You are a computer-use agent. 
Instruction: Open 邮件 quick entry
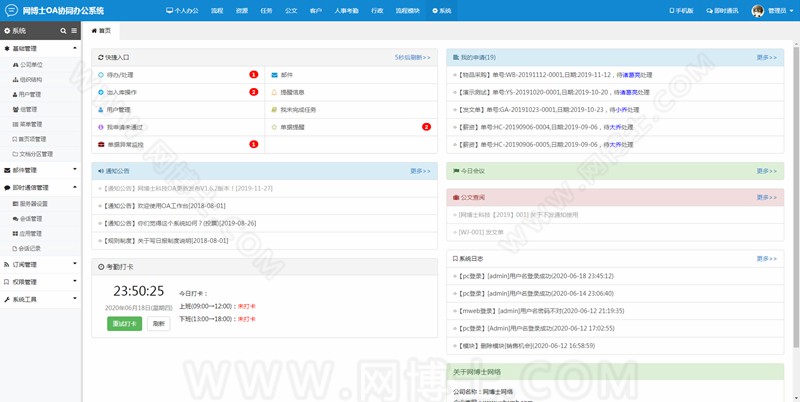click(351, 75)
